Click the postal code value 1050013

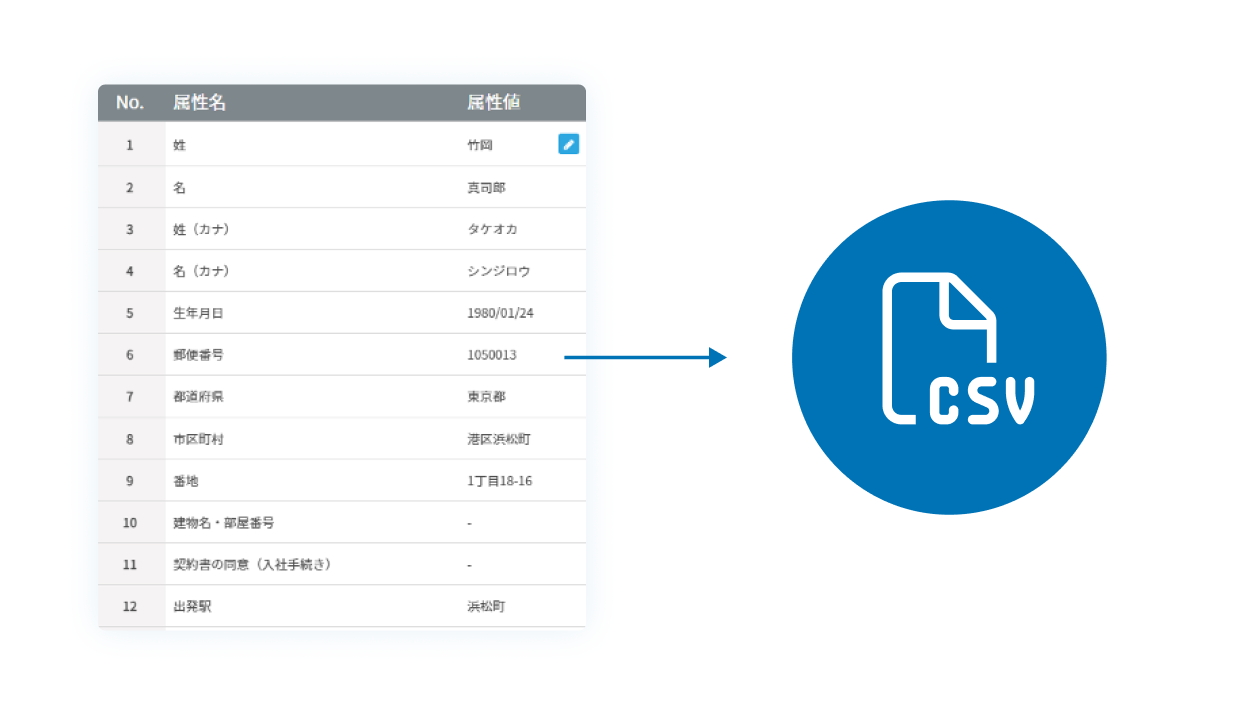pos(492,356)
